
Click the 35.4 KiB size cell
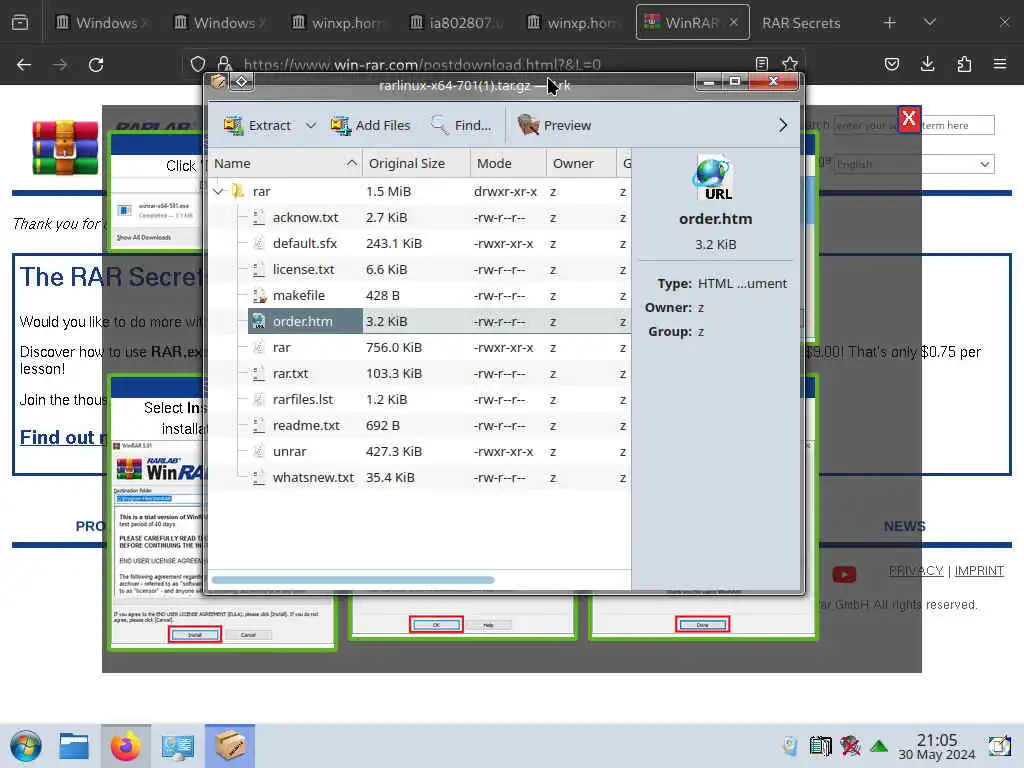390,478
